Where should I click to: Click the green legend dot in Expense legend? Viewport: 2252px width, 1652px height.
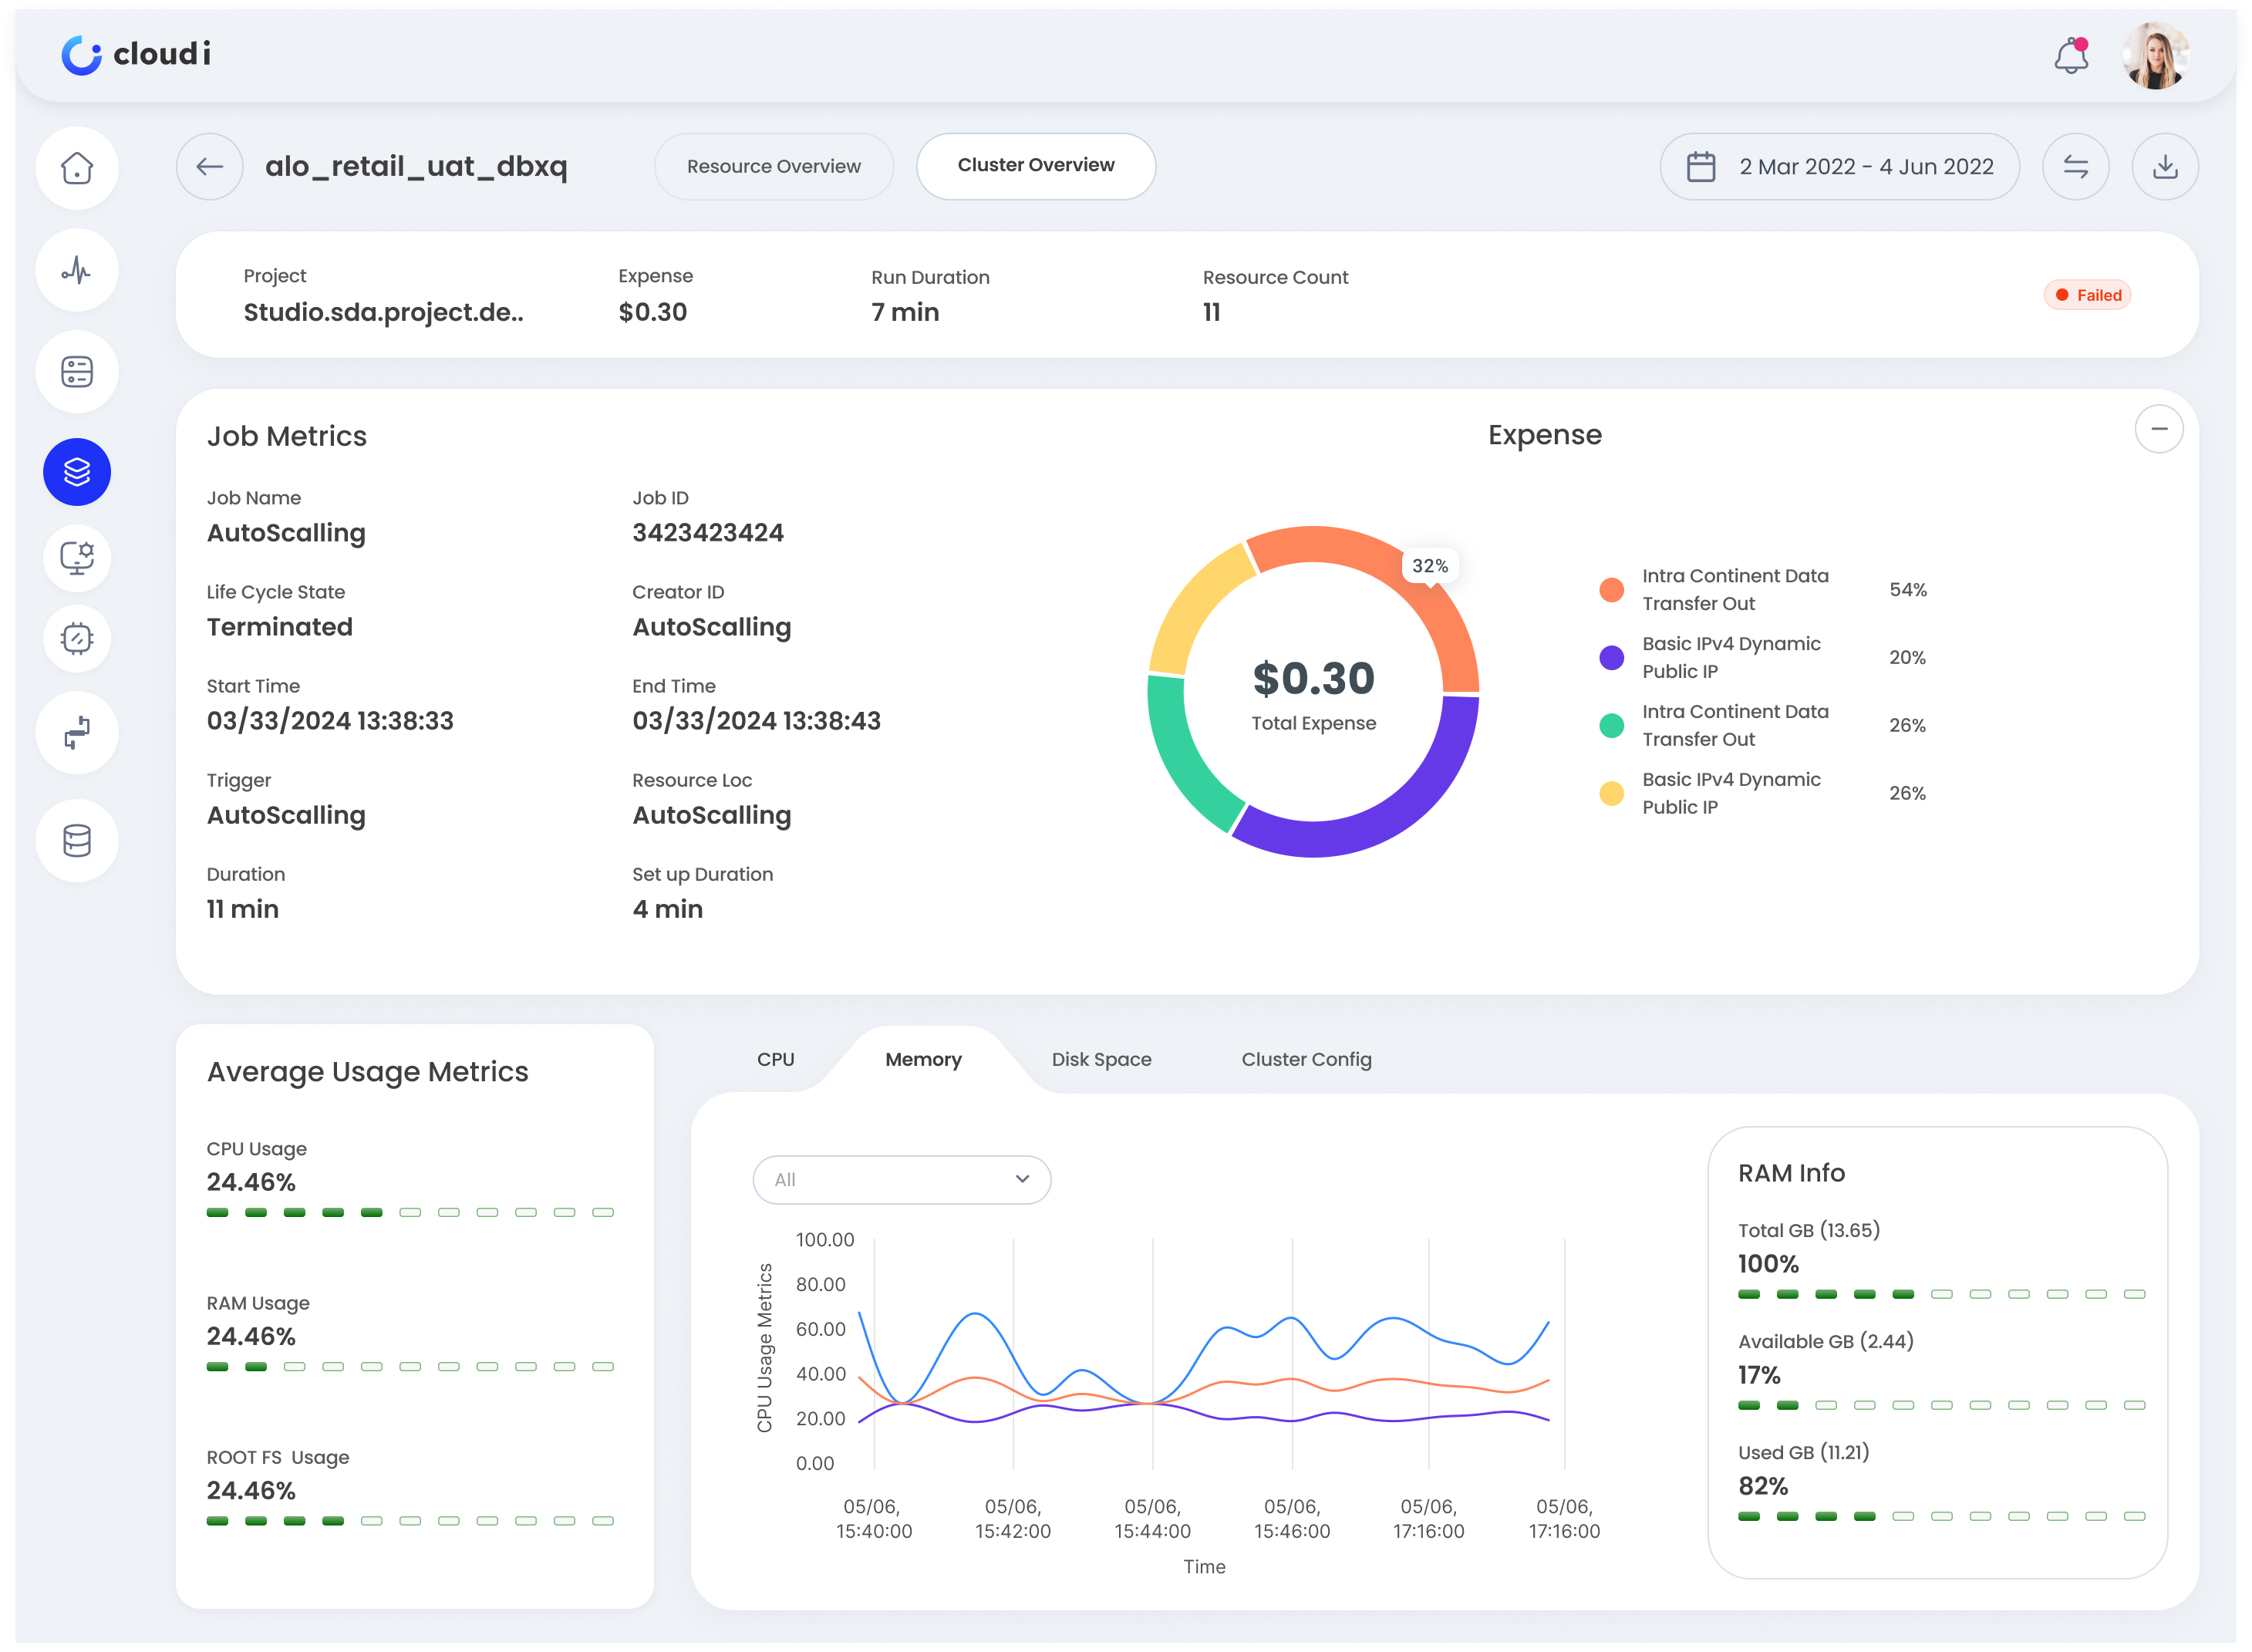(1612, 726)
